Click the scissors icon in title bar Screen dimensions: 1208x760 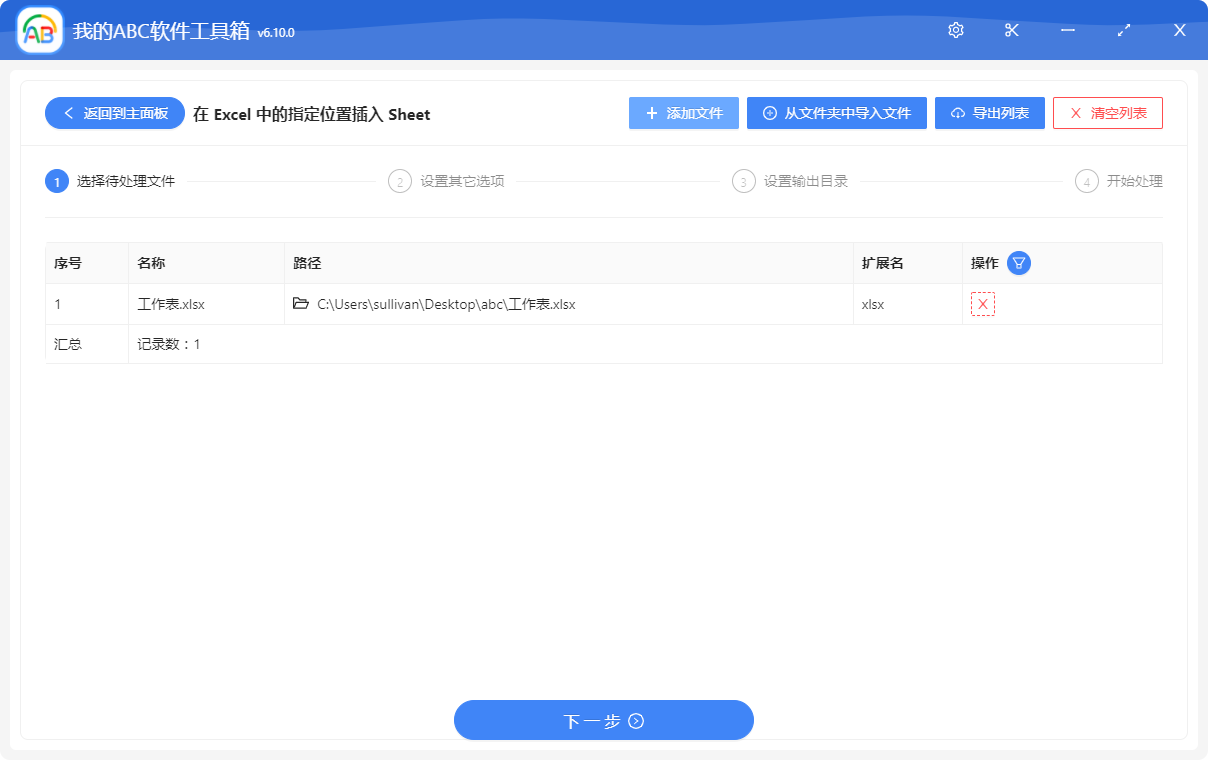pyautogui.click(x=1012, y=30)
